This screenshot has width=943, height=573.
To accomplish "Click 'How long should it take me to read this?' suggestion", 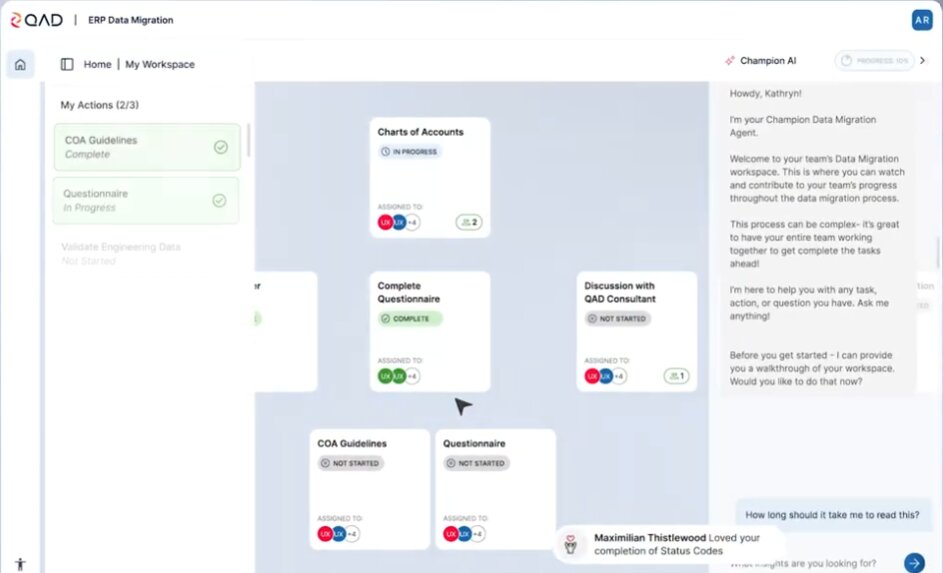I will pos(832,515).
